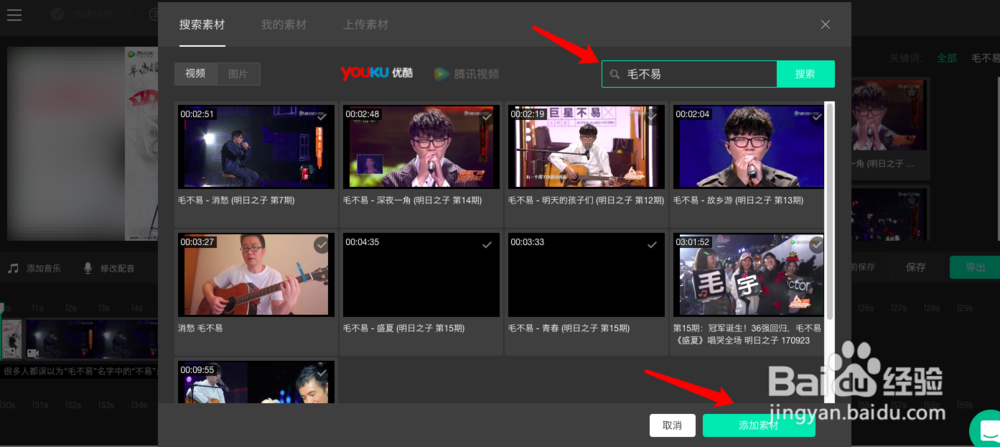1000x447 pixels.
Task: Select the 视频 type toggle
Action: [196, 73]
